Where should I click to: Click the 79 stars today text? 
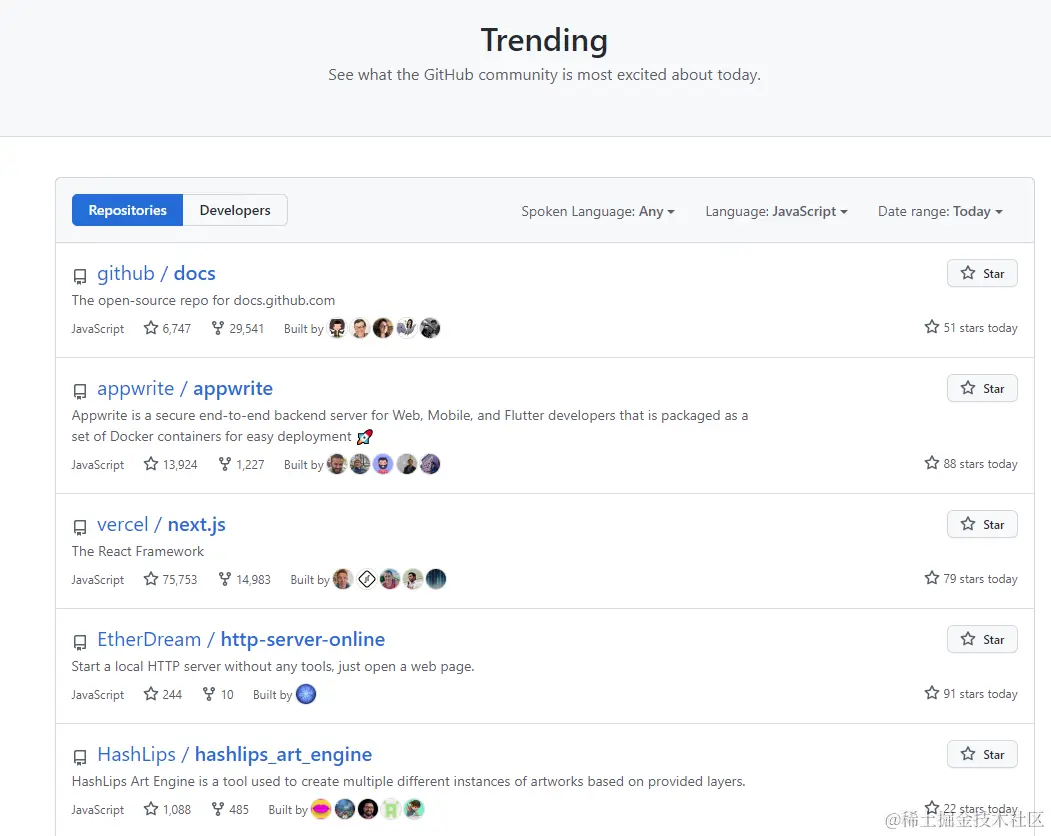(x=971, y=578)
